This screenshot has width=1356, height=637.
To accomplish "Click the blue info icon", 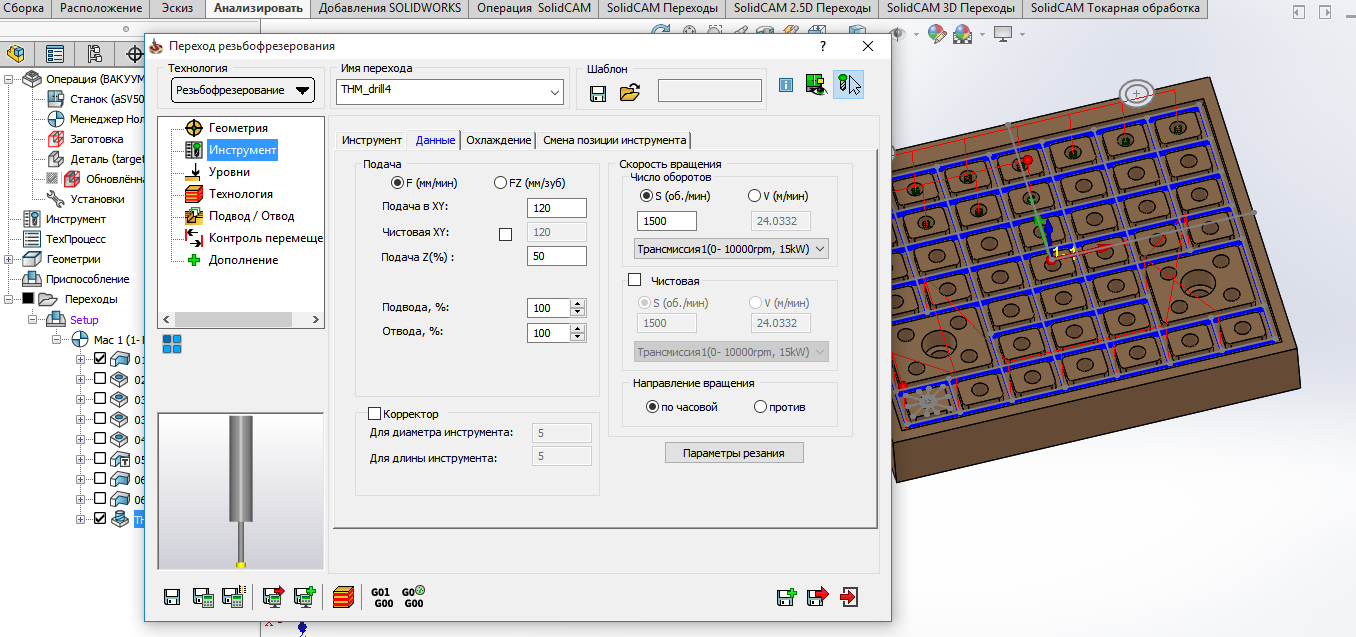I will pyautogui.click(x=786, y=85).
